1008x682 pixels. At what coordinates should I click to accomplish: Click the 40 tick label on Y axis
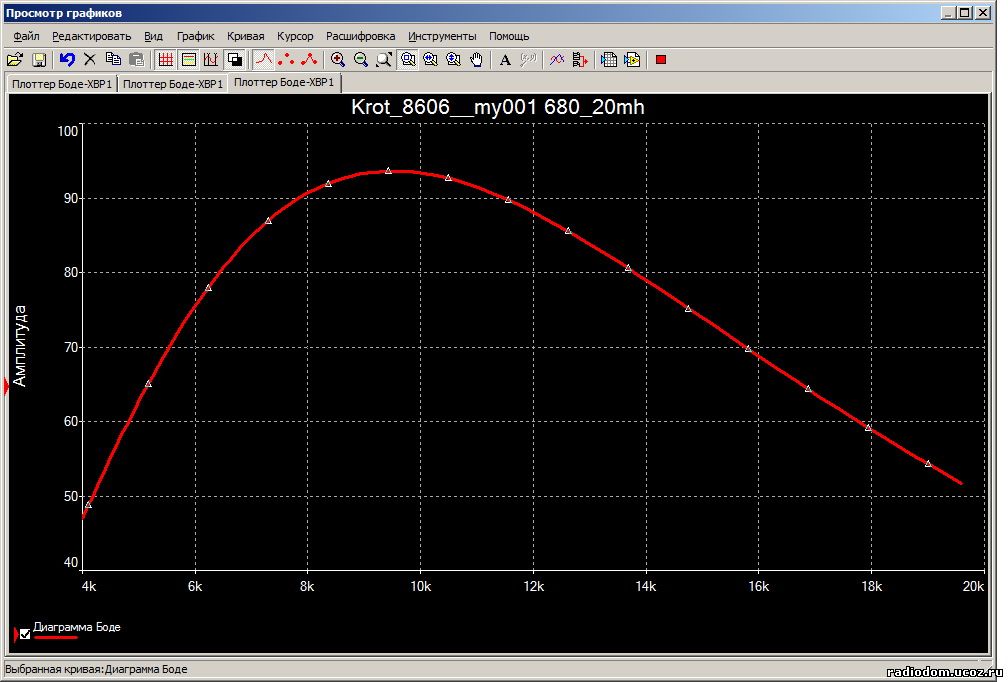[71, 562]
